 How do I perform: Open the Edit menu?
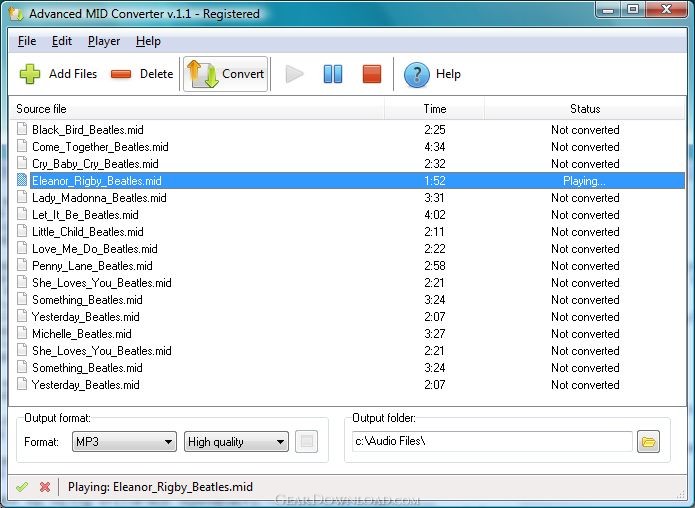click(x=62, y=41)
